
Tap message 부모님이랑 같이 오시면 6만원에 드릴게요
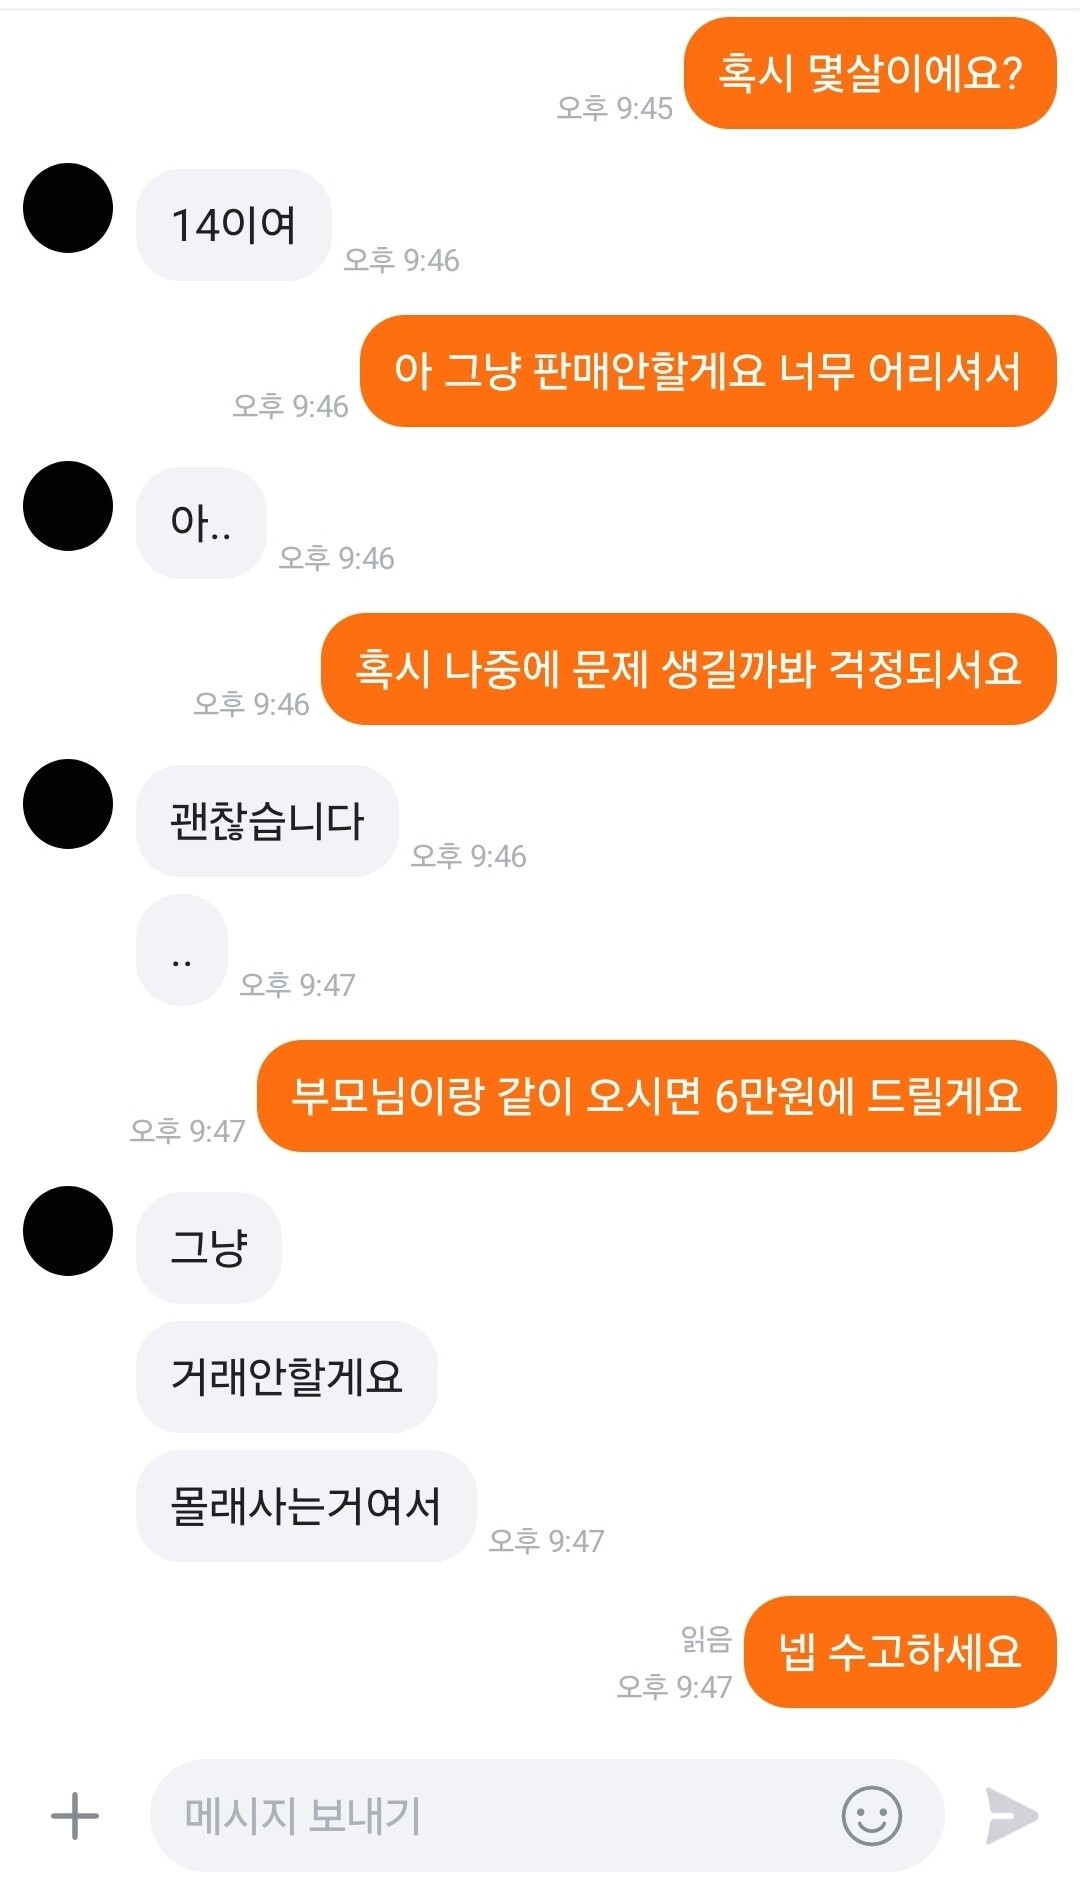(657, 1096)
